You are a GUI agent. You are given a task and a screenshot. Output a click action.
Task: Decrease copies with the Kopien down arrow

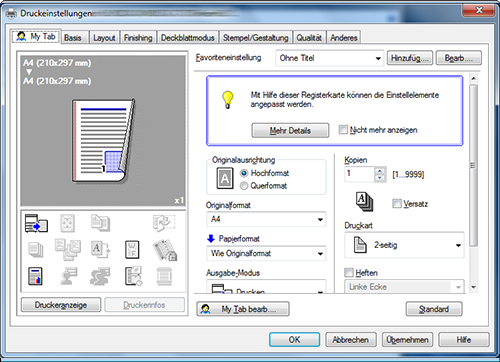click(380, 178)
